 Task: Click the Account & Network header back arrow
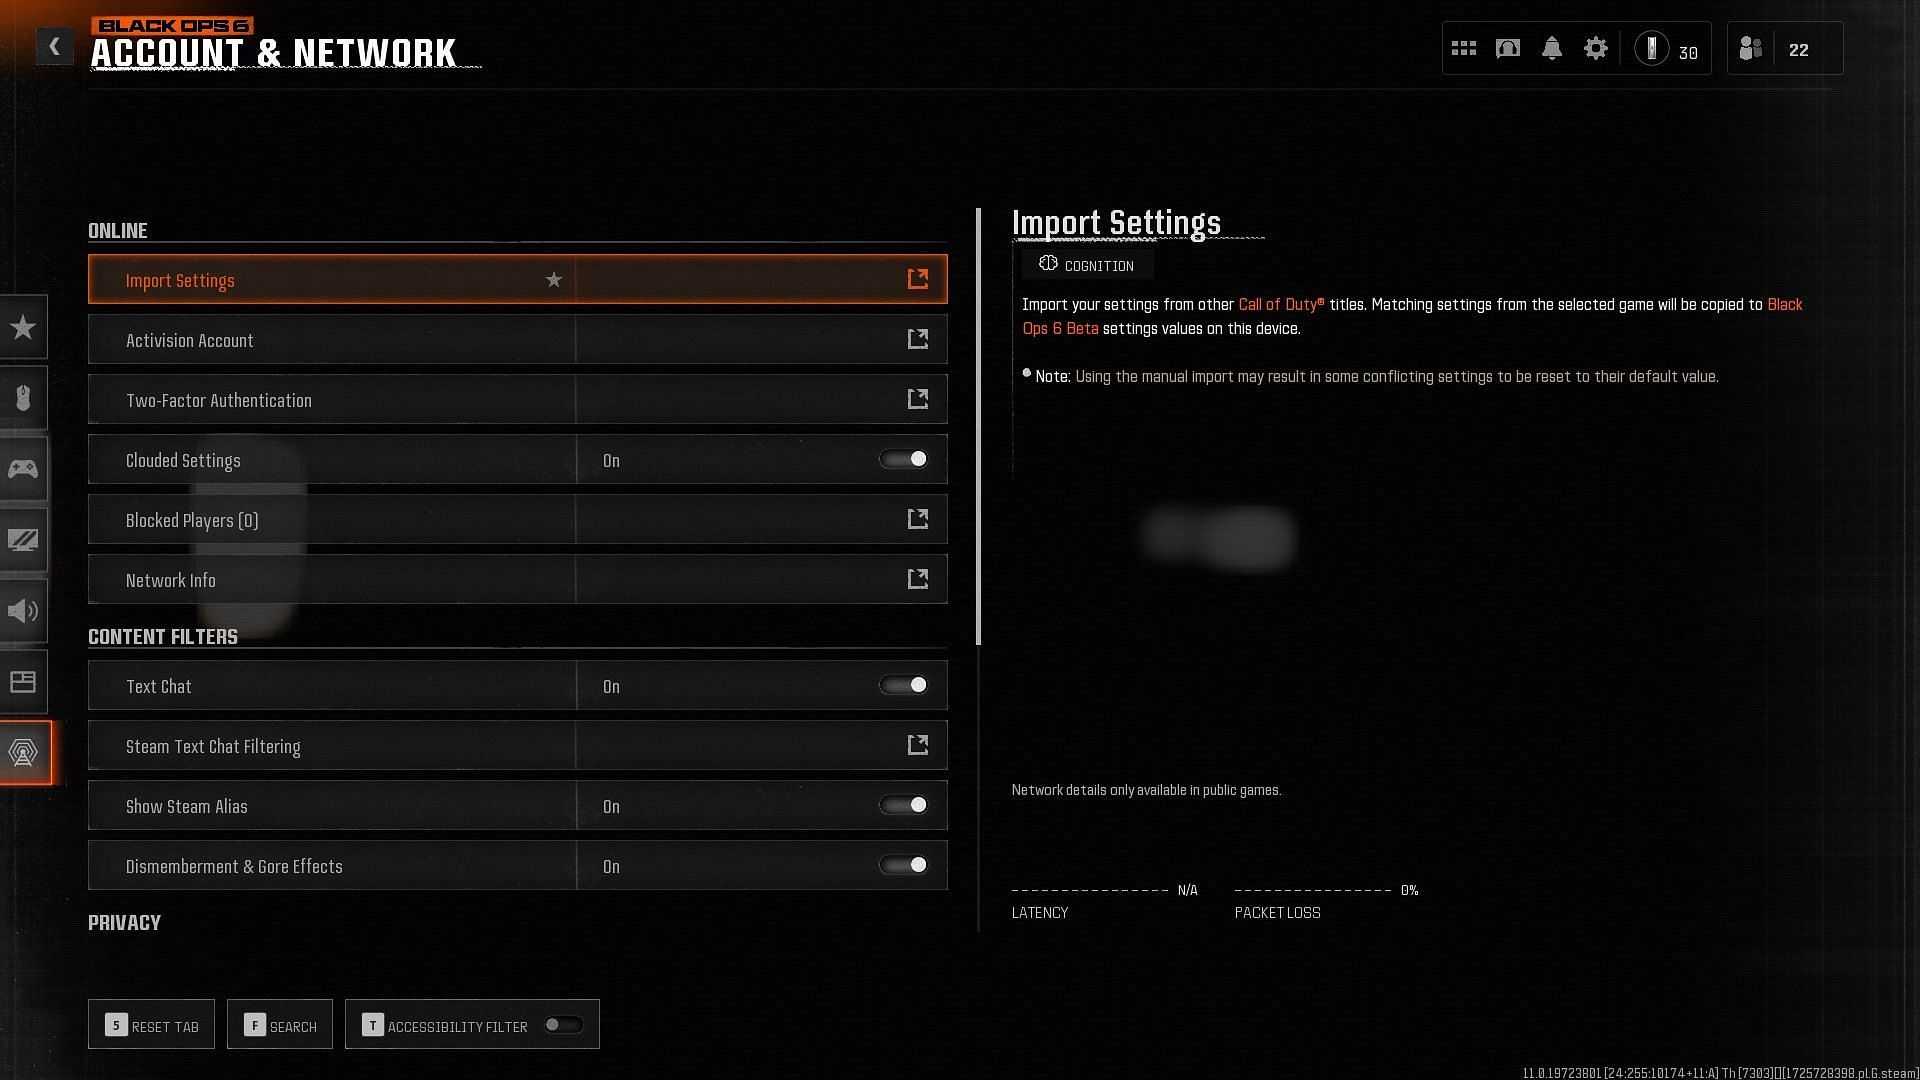coord(53,46)
